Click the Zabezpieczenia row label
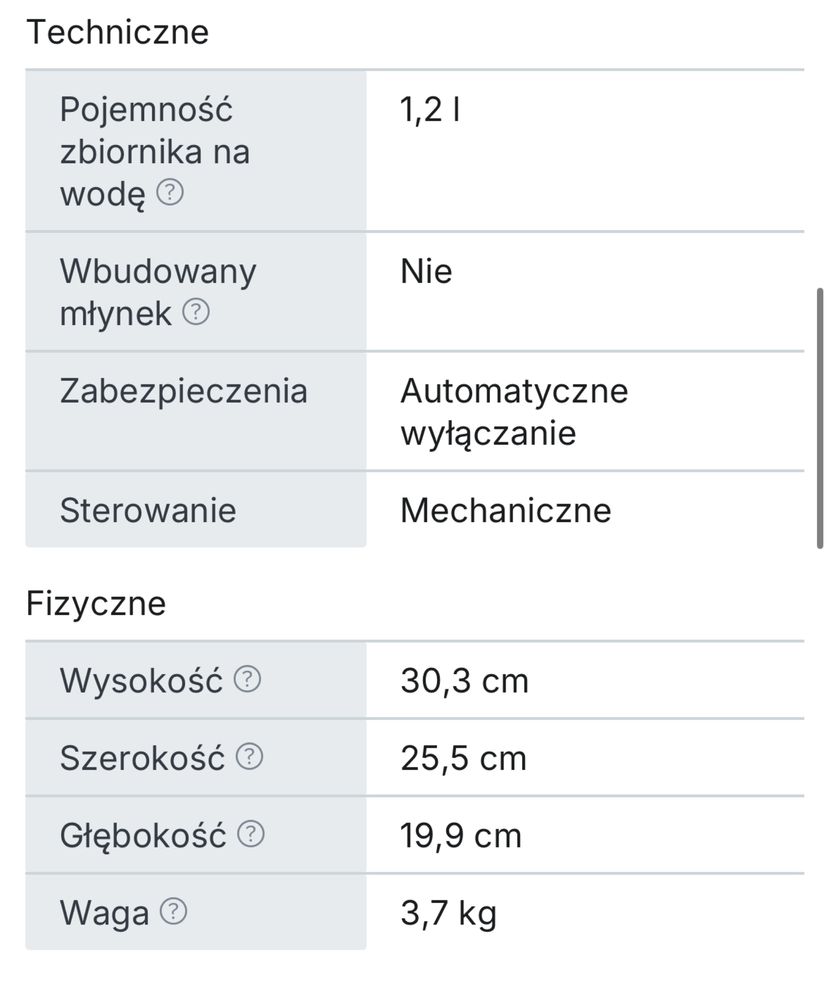The height and width of the screenshot is (1000, 830). click(x=184, y=391)
